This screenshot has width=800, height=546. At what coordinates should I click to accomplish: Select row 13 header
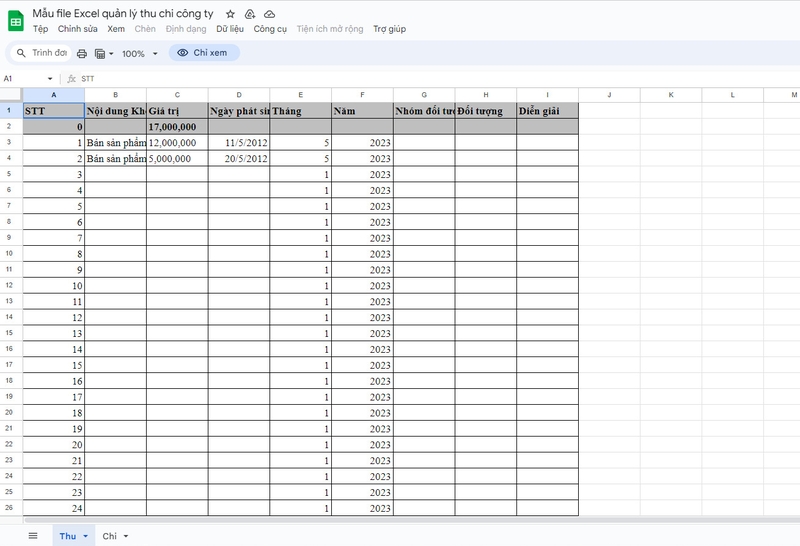[10, 301]
